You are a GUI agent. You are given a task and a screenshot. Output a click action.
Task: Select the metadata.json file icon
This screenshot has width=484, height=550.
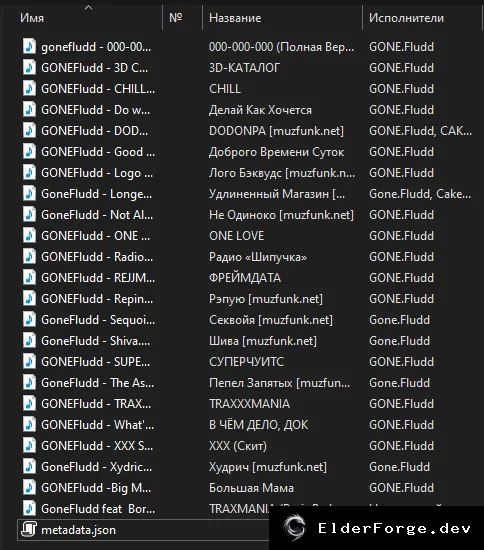[x=29, y=529]
